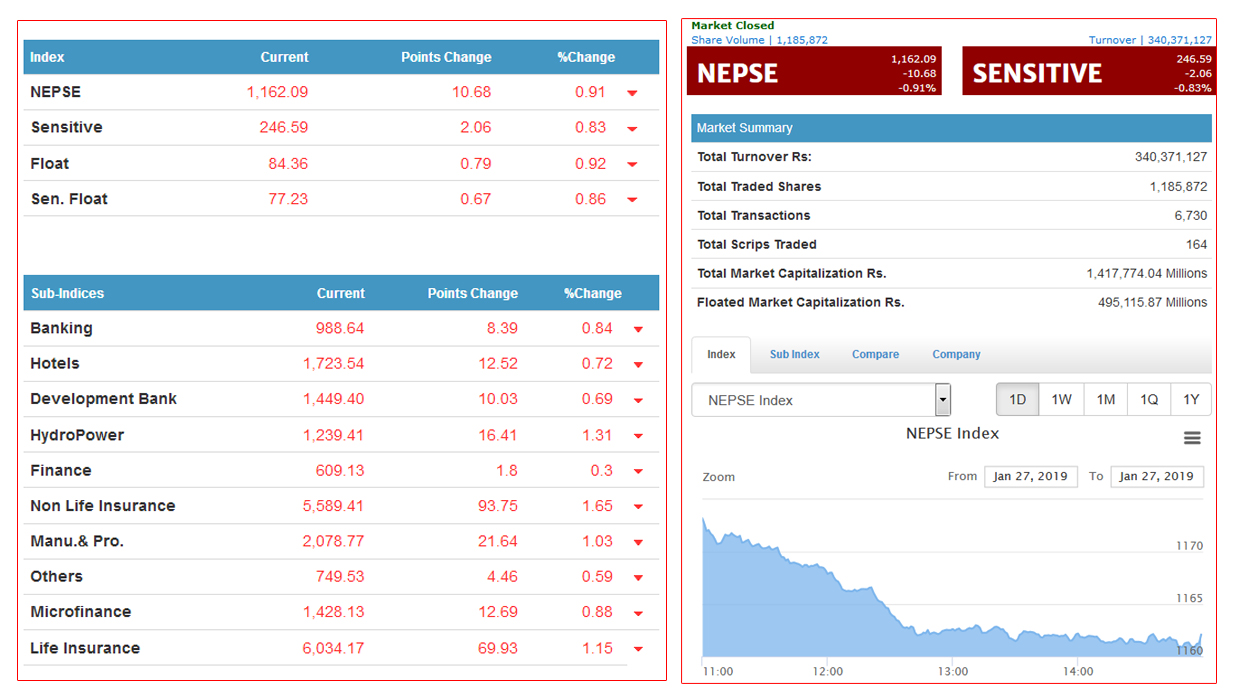Click the Points Change header in Index table

point(446,57)
